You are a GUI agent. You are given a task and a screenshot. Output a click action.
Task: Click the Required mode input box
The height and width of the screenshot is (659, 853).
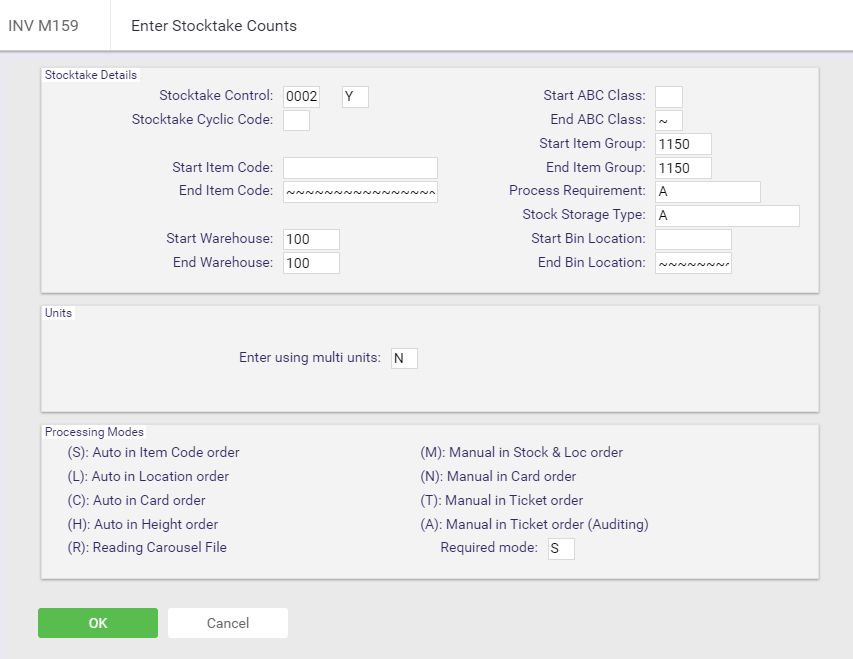pos(561,549)
